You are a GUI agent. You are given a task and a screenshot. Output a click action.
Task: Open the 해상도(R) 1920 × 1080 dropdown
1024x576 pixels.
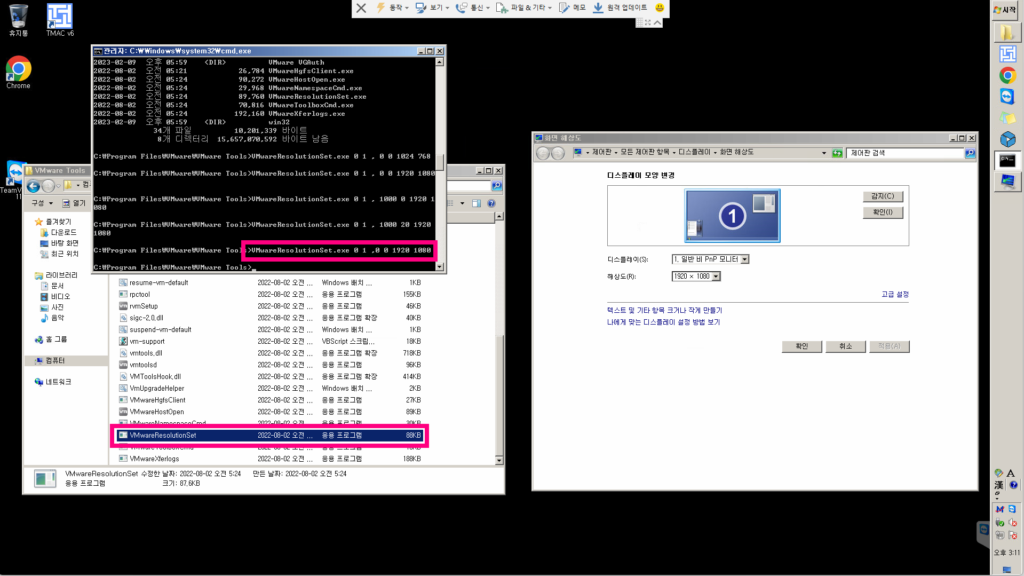[x=696, y=276]
